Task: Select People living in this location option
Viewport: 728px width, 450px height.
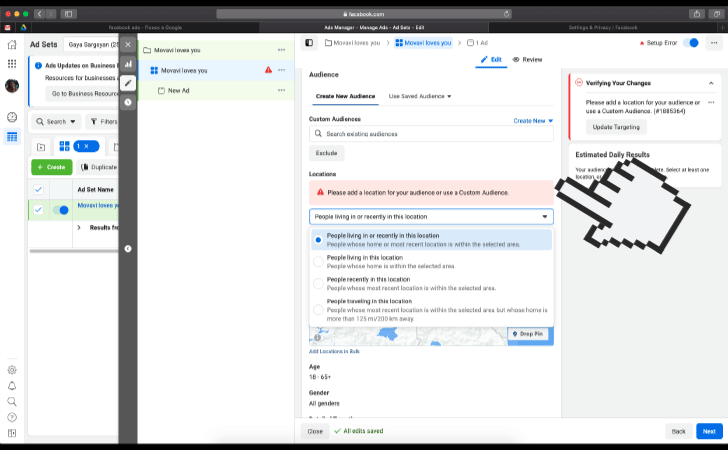Action: (x=431, y=261)
